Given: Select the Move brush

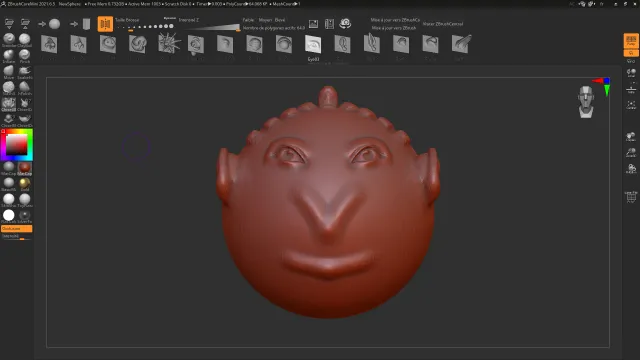Looking at the screenshot, I should click(x=9, y=72).
